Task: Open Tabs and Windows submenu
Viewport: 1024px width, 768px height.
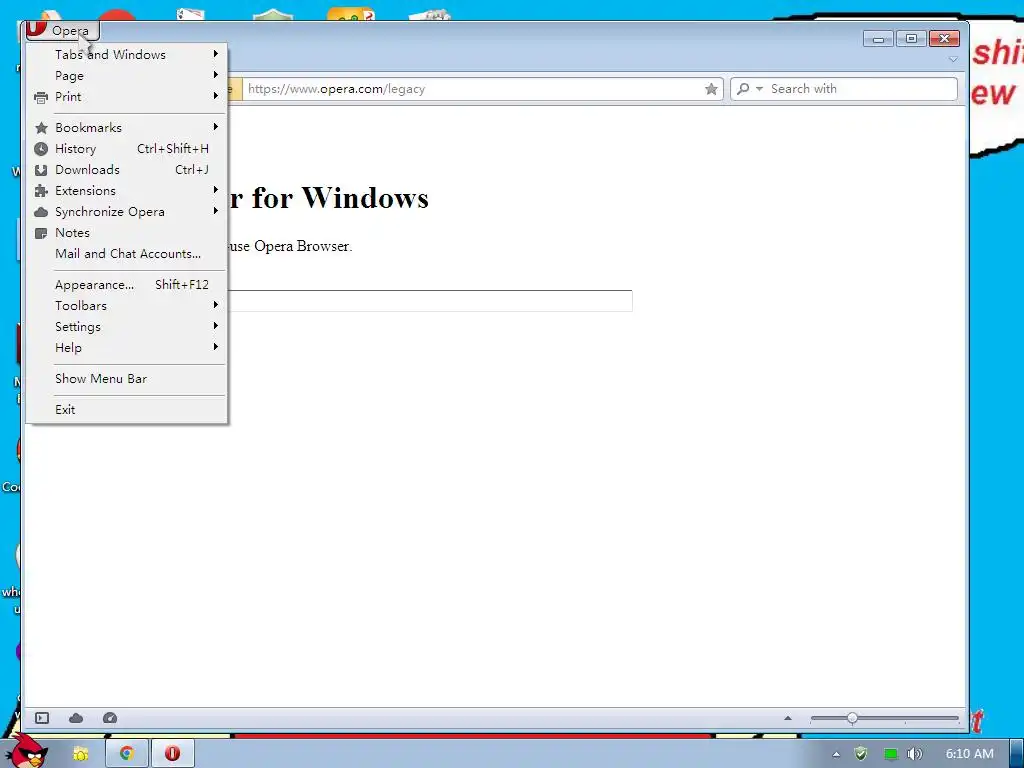Action: (127, 54)
